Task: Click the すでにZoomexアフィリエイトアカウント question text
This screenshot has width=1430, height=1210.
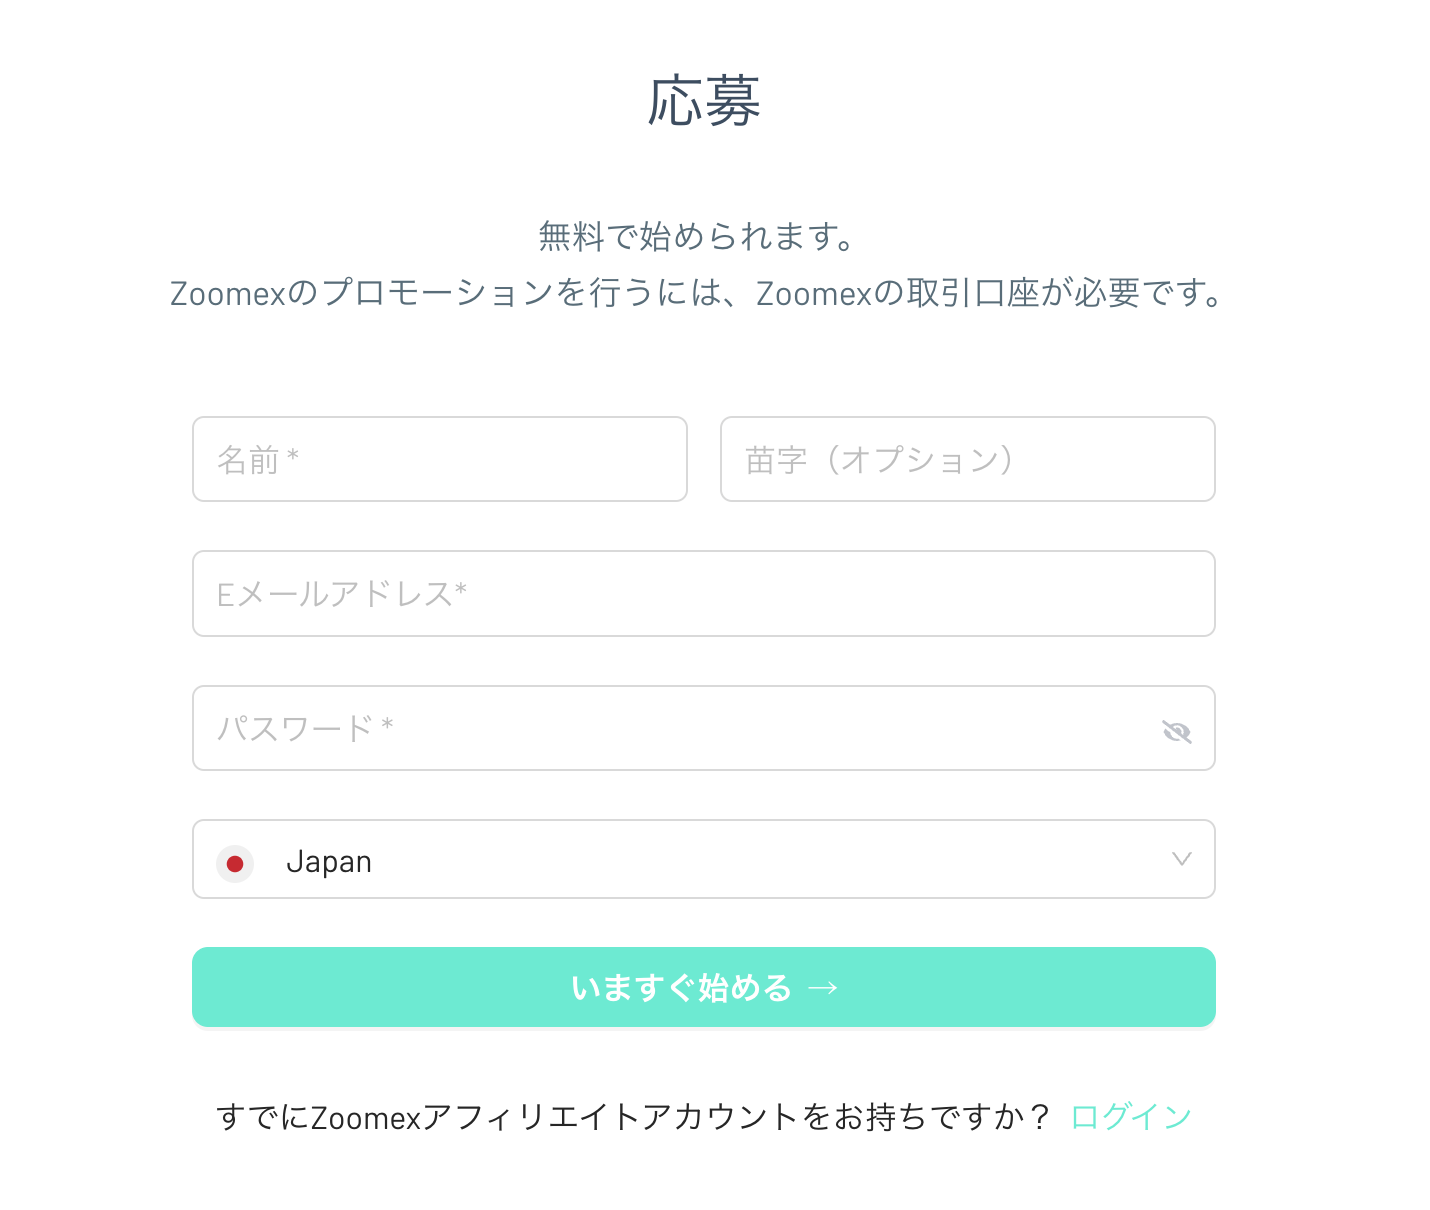Action: [x=632, y=1116]
